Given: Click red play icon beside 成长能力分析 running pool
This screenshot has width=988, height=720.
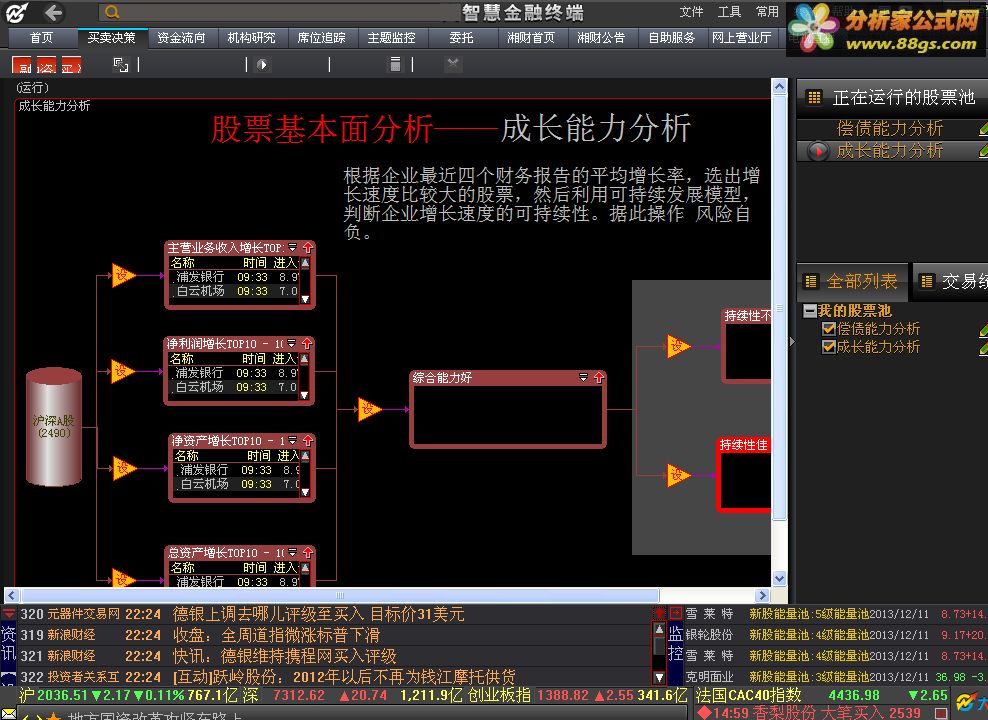Looking at the screenshot, I should click(x=819, y=151).
